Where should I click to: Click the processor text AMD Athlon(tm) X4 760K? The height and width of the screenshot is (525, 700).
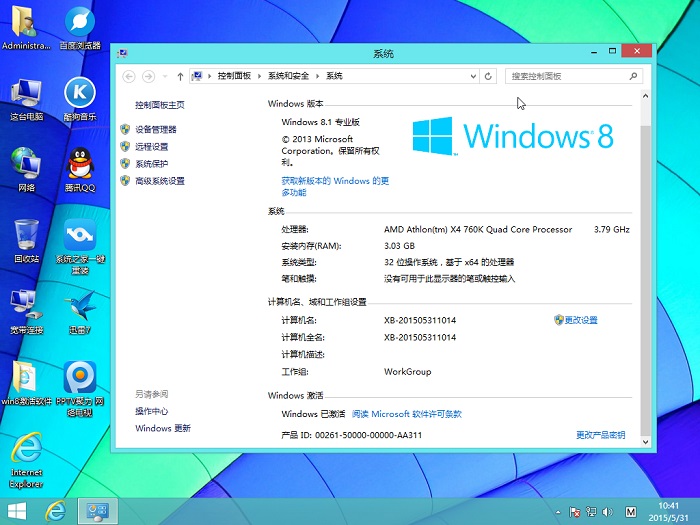pos(478,229)
